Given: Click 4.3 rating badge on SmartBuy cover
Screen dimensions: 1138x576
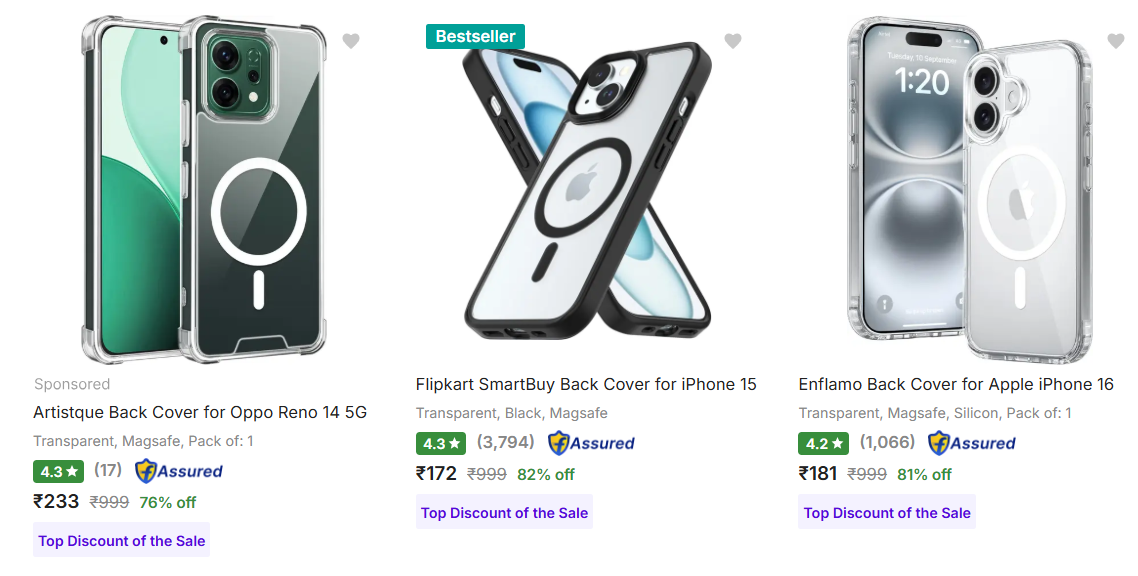Looking at the screenshot, I should click(x=441, y=443).
